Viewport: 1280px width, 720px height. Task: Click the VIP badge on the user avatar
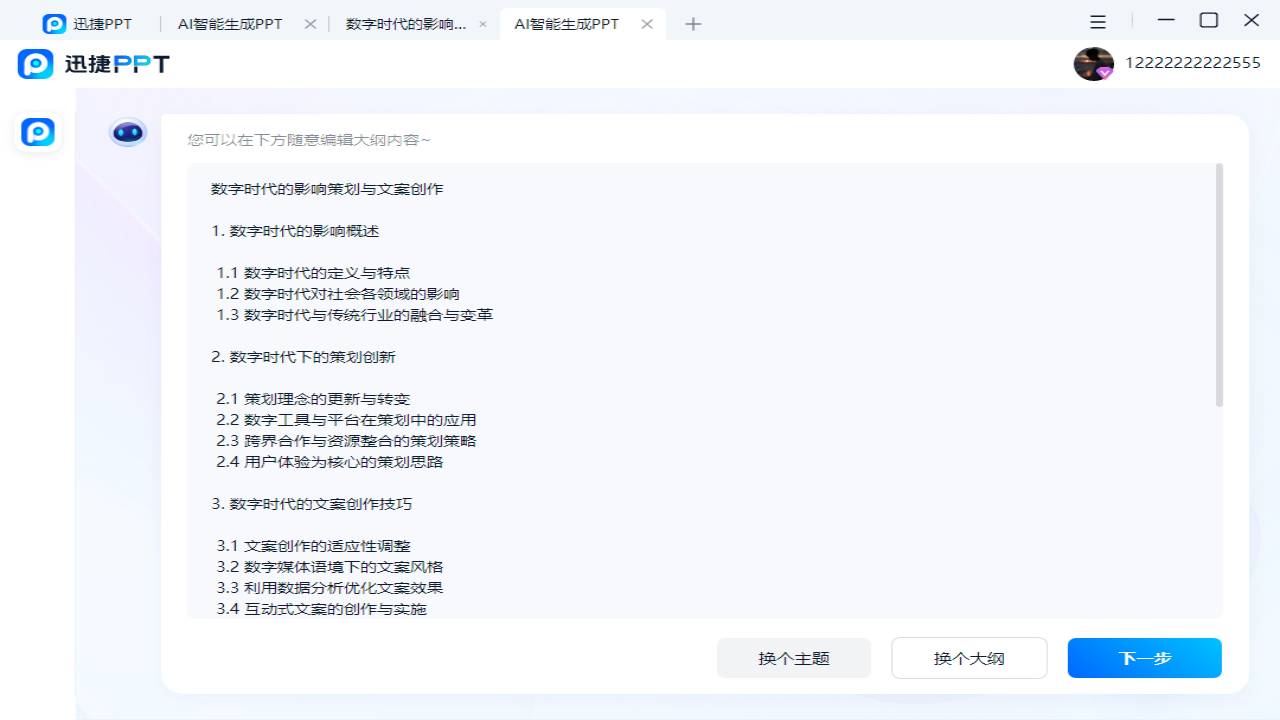[x=1103, y=74]
